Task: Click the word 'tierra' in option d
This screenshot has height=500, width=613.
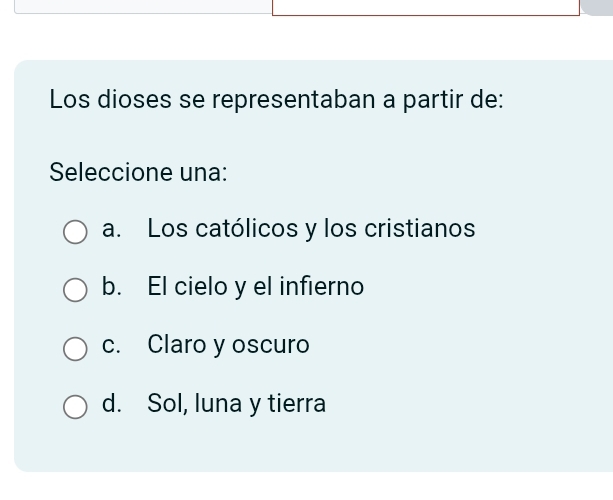Action: tap(298, 404)
